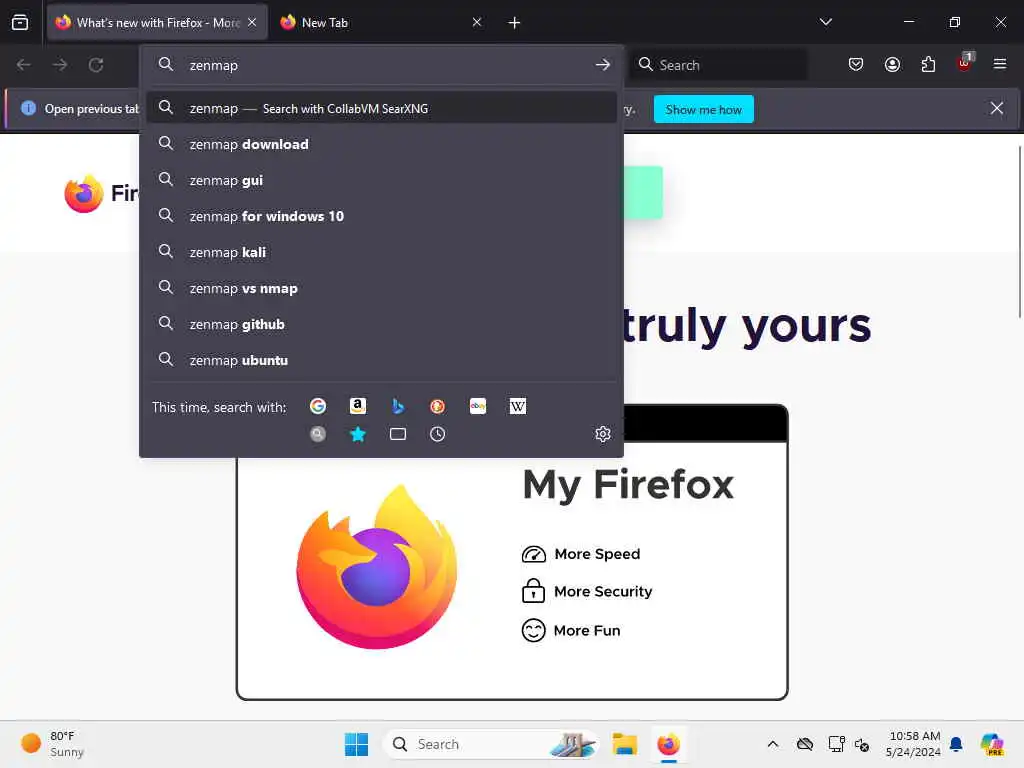Open a new tab with plus button
The width and height of the screenshot is (1024, 768).
tap(514, 23)
